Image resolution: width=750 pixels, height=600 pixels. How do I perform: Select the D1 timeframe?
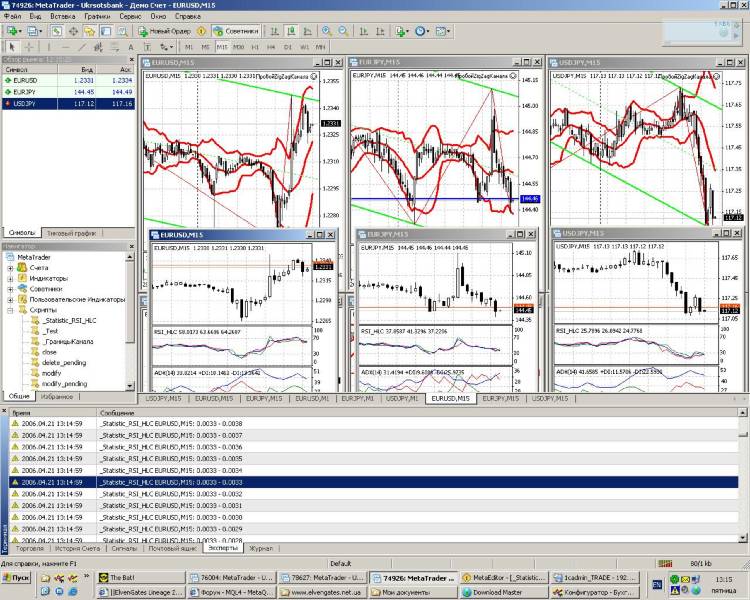[x=287, y=47]
